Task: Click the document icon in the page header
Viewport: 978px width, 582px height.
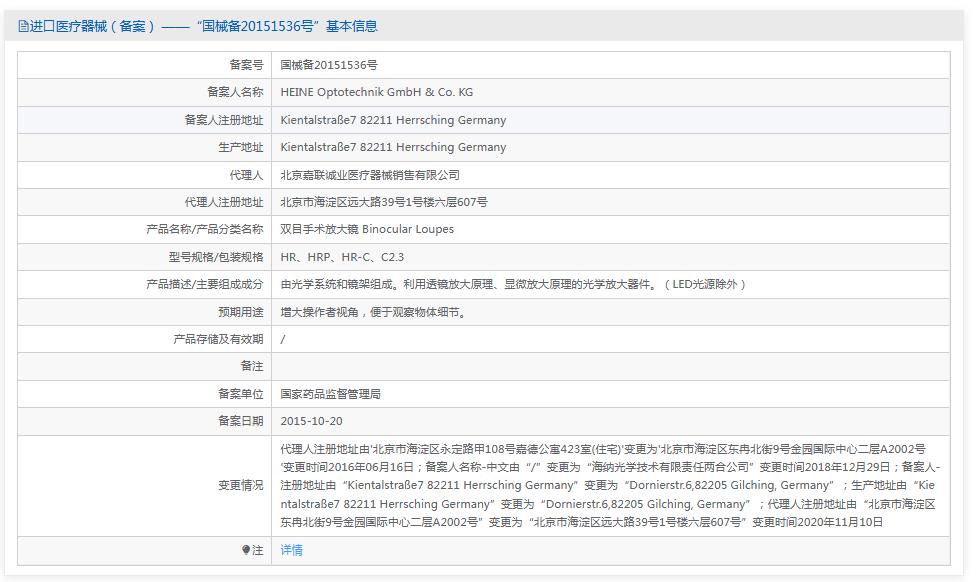Action: click(24, 27)
